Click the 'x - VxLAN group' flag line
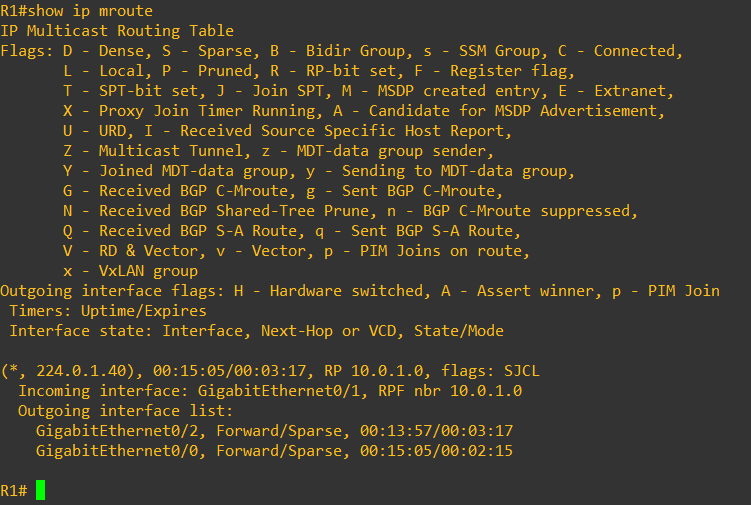This screenshot has height=505, width=751. [x=130, y=271]
